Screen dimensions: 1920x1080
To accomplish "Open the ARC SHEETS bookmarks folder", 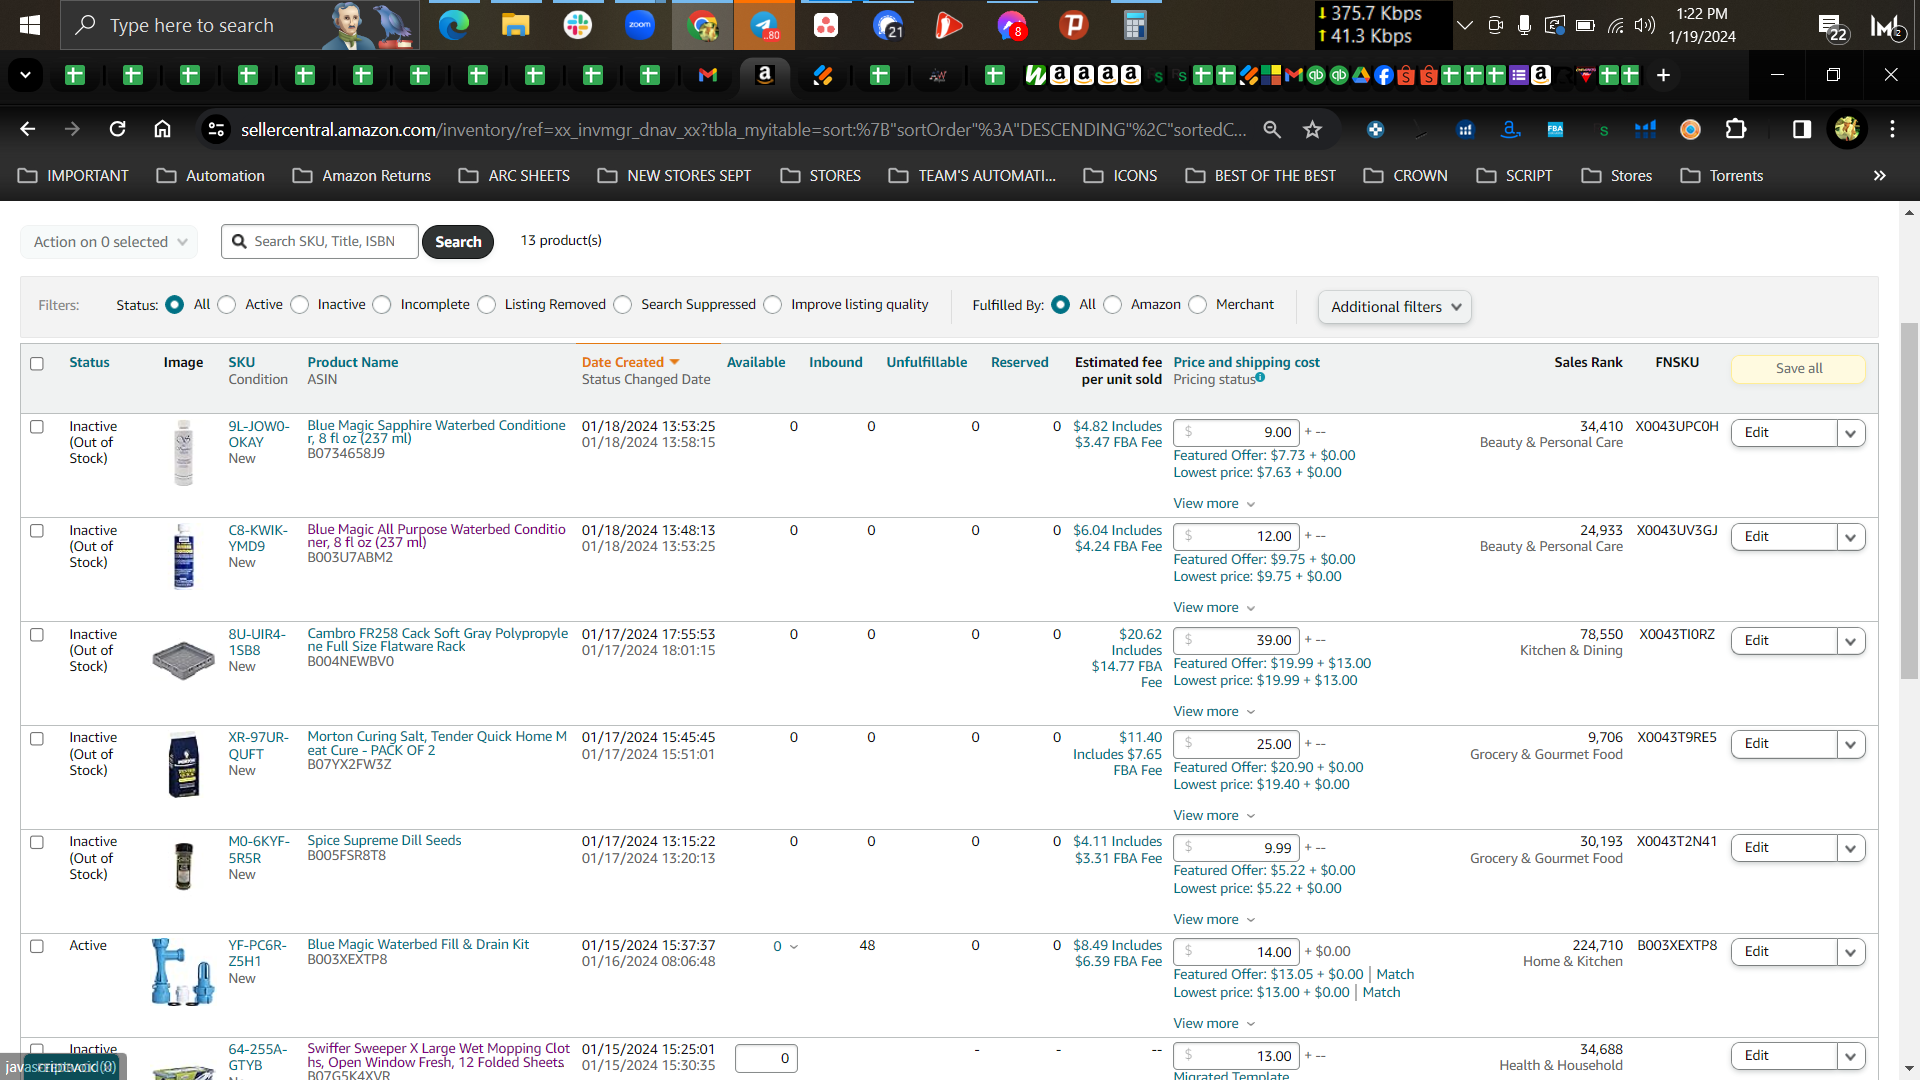I will (514, 175).
